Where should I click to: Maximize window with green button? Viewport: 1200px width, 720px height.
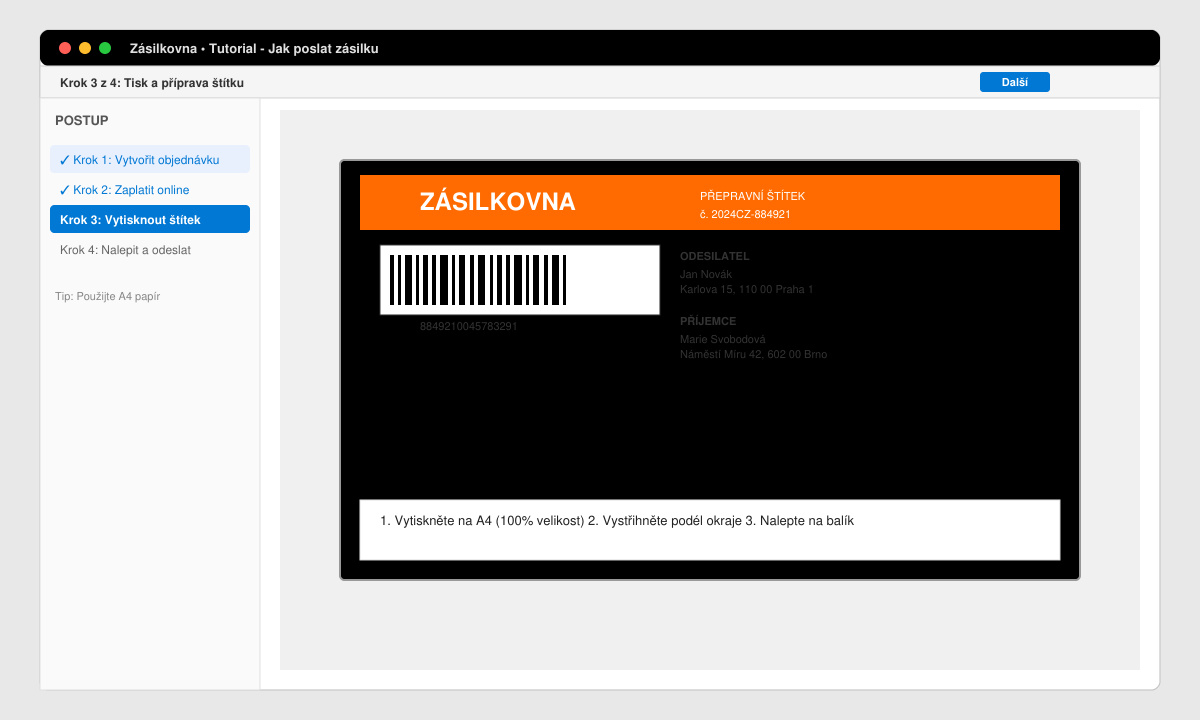coord(105,48)
